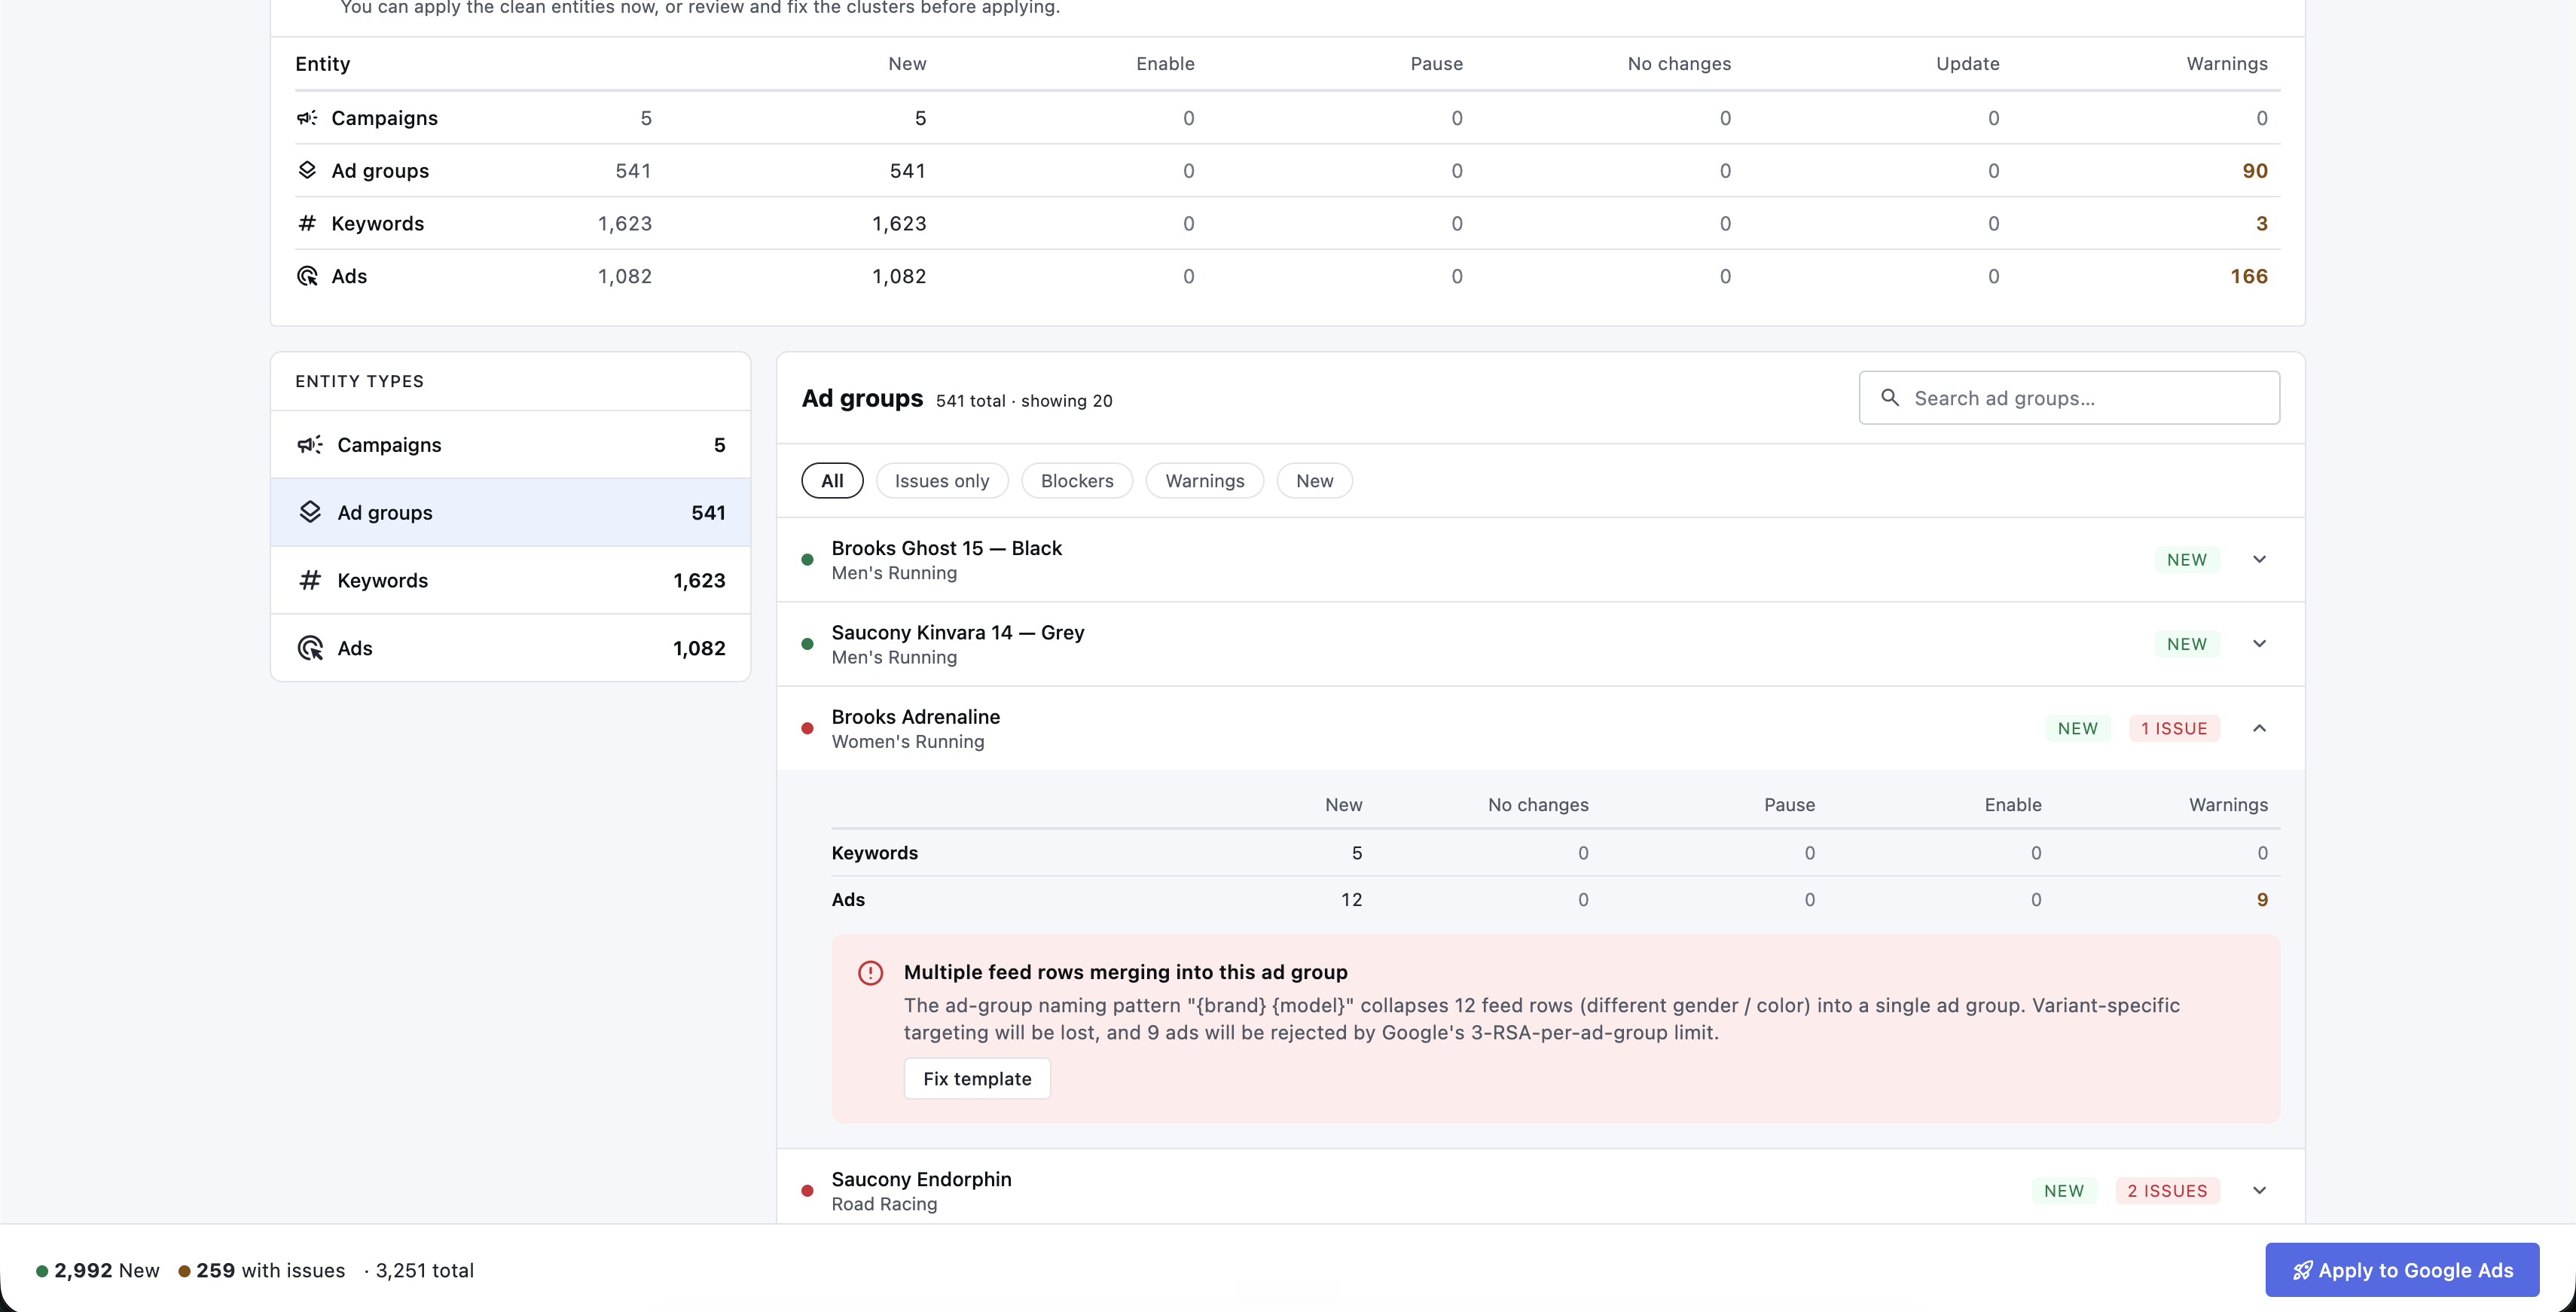2576x1312 pixels.
Task: Click the Entity column header
Action: click(323, 64)
